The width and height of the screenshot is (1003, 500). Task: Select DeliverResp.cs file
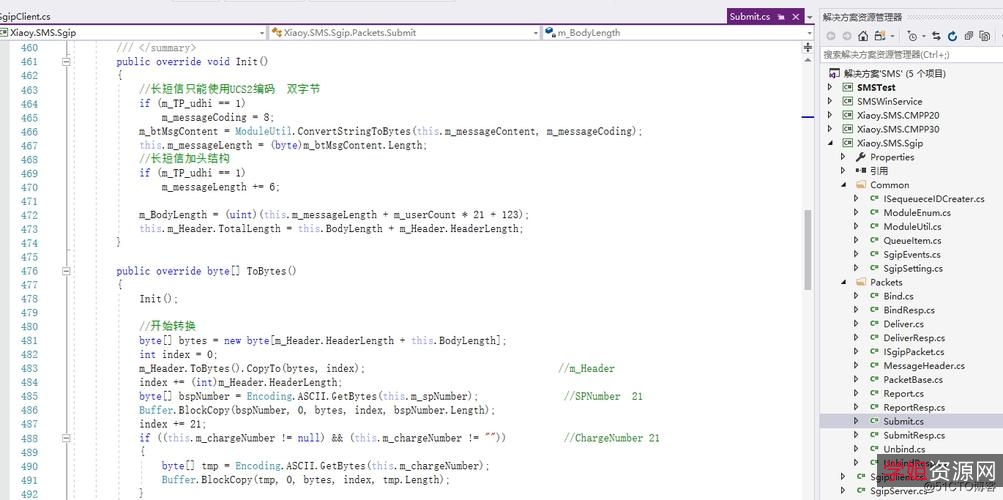click(x=914, y=338)
